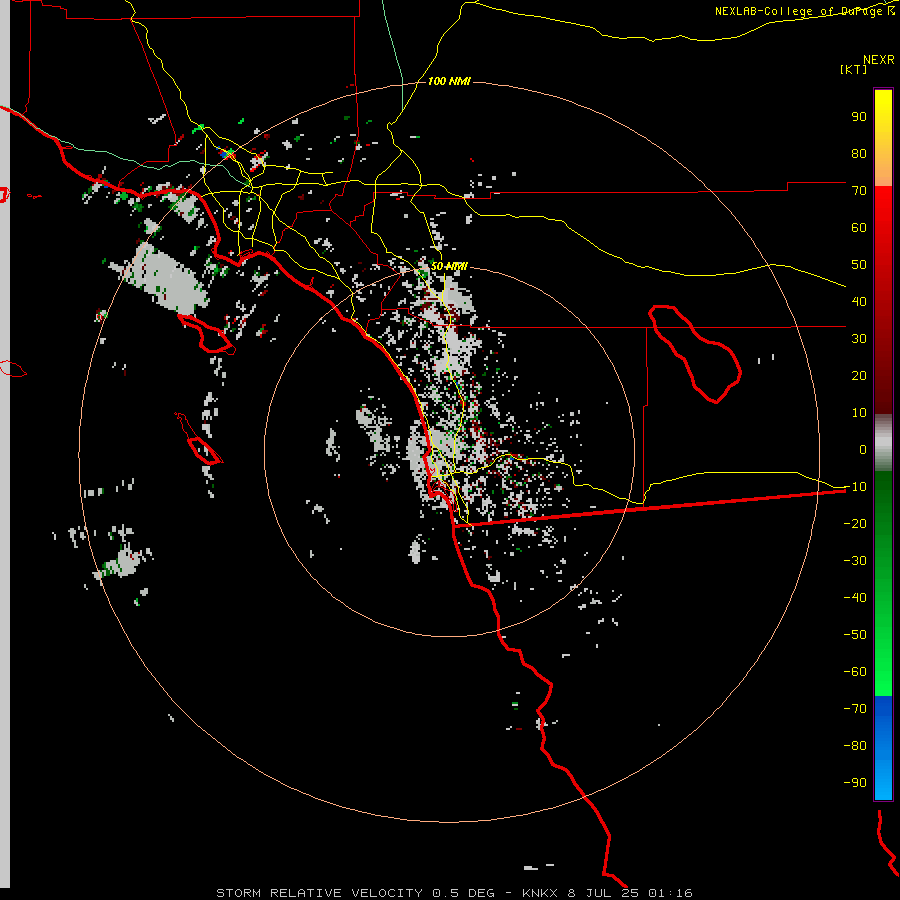Click the -40 value on the velocity scale

[x=855, y=598]
